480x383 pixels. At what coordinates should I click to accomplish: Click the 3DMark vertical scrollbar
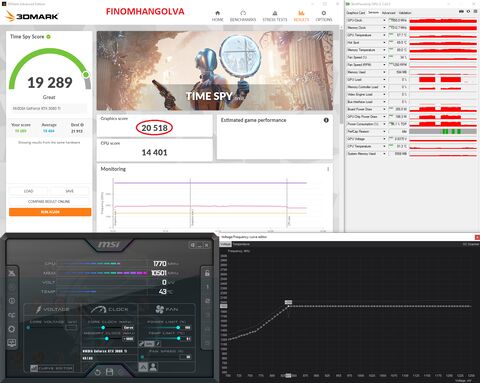[341, 77]
